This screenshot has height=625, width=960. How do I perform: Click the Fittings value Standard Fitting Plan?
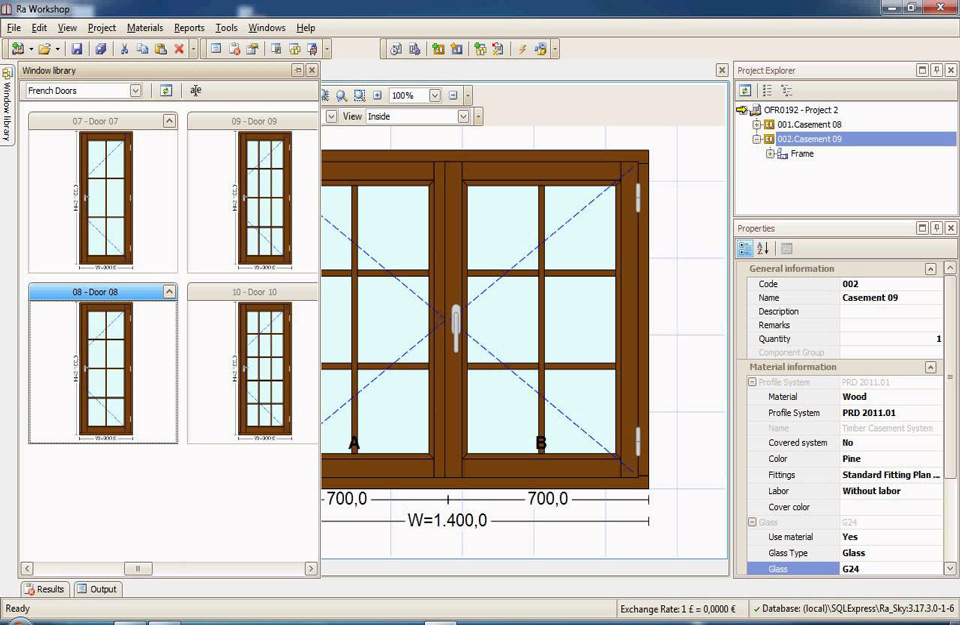point(891,474)
